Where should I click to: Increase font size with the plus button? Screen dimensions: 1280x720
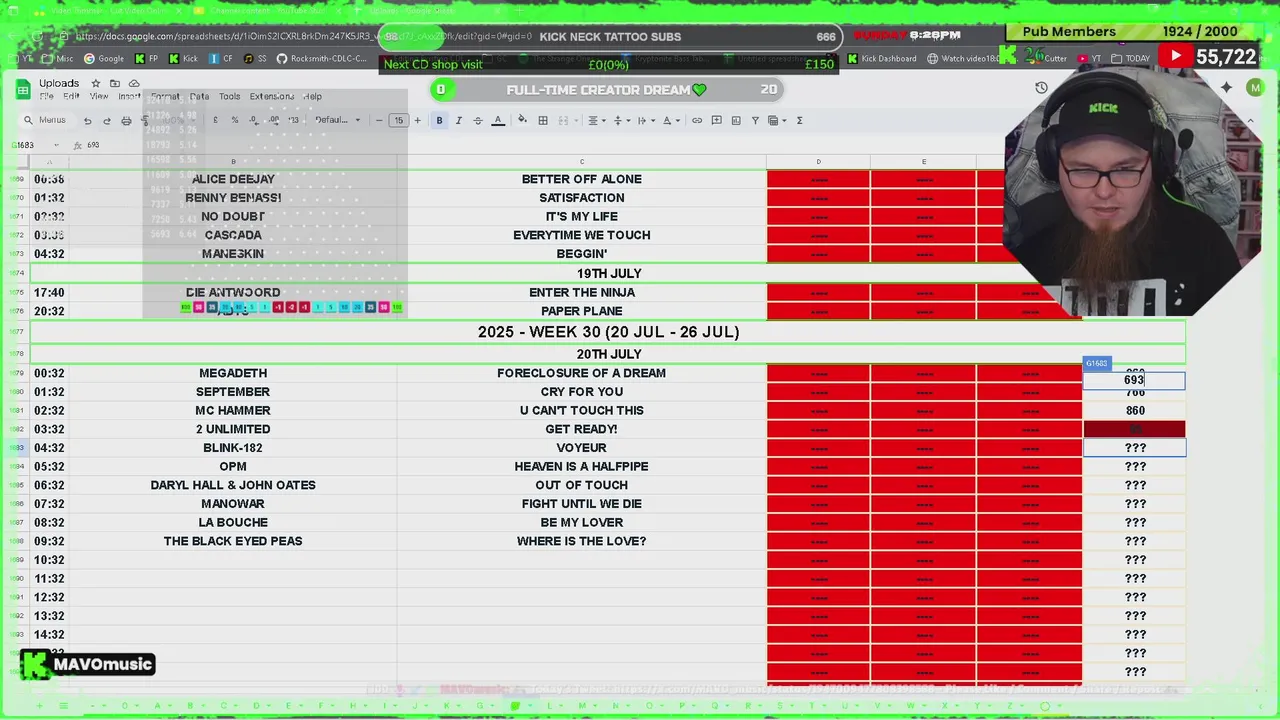418,121
